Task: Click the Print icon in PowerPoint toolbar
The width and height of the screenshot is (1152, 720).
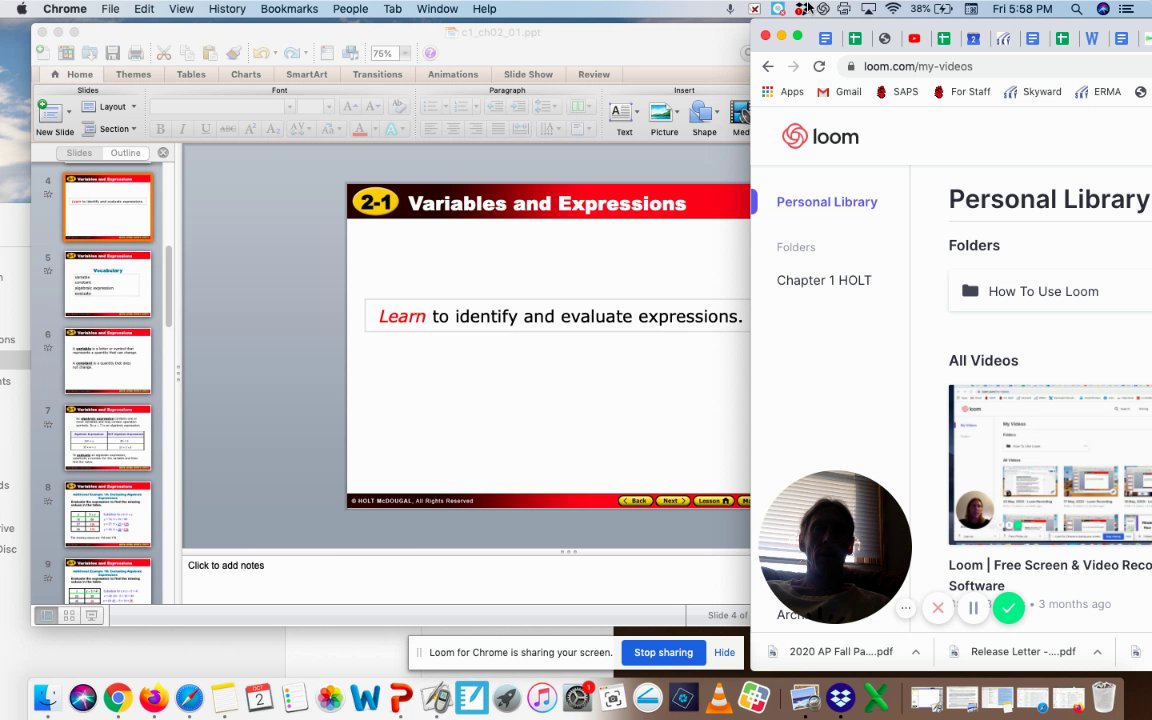Action: [x=136, y=53]
